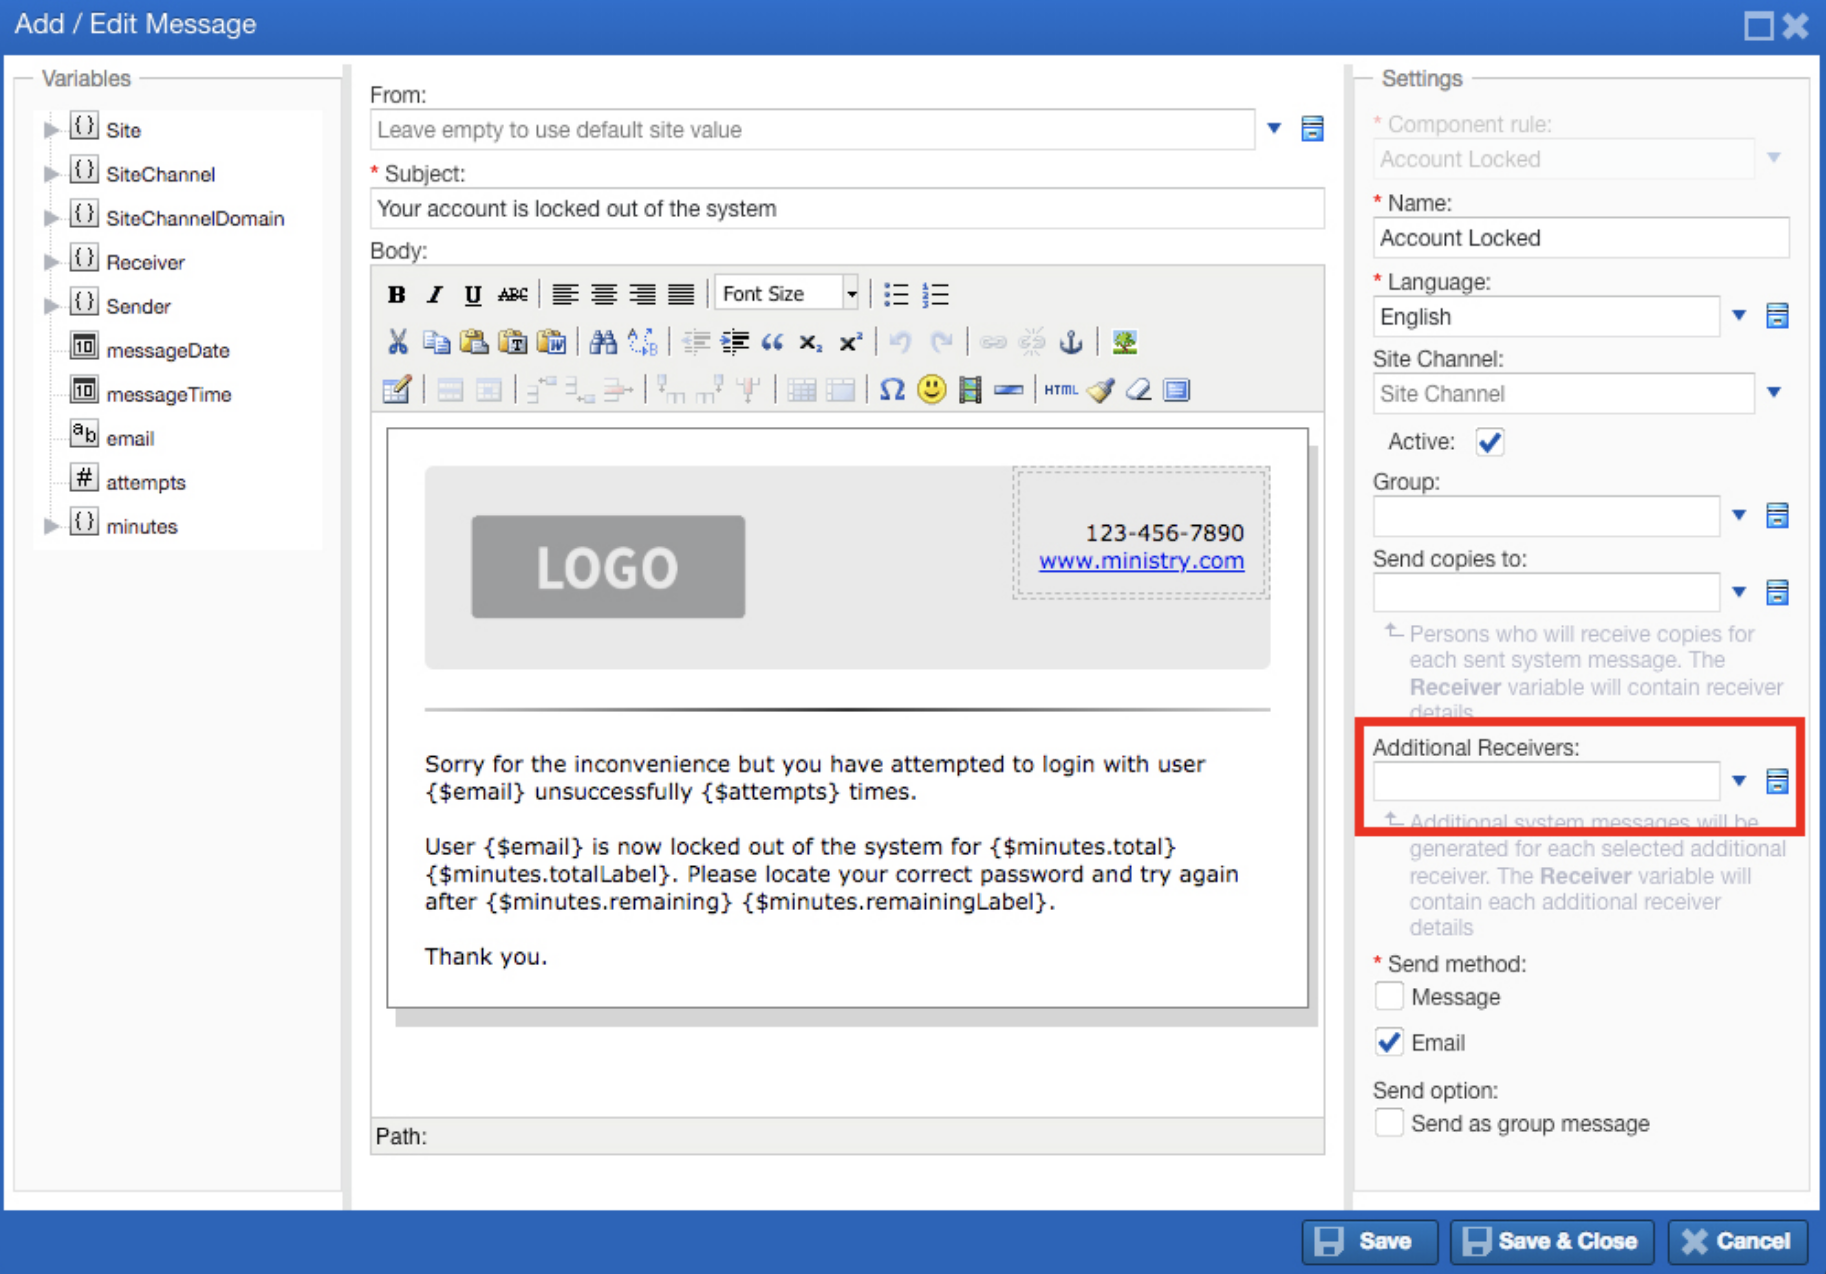Open the HTML source editor
1826x1274 pixels.
pos(1060,390)
